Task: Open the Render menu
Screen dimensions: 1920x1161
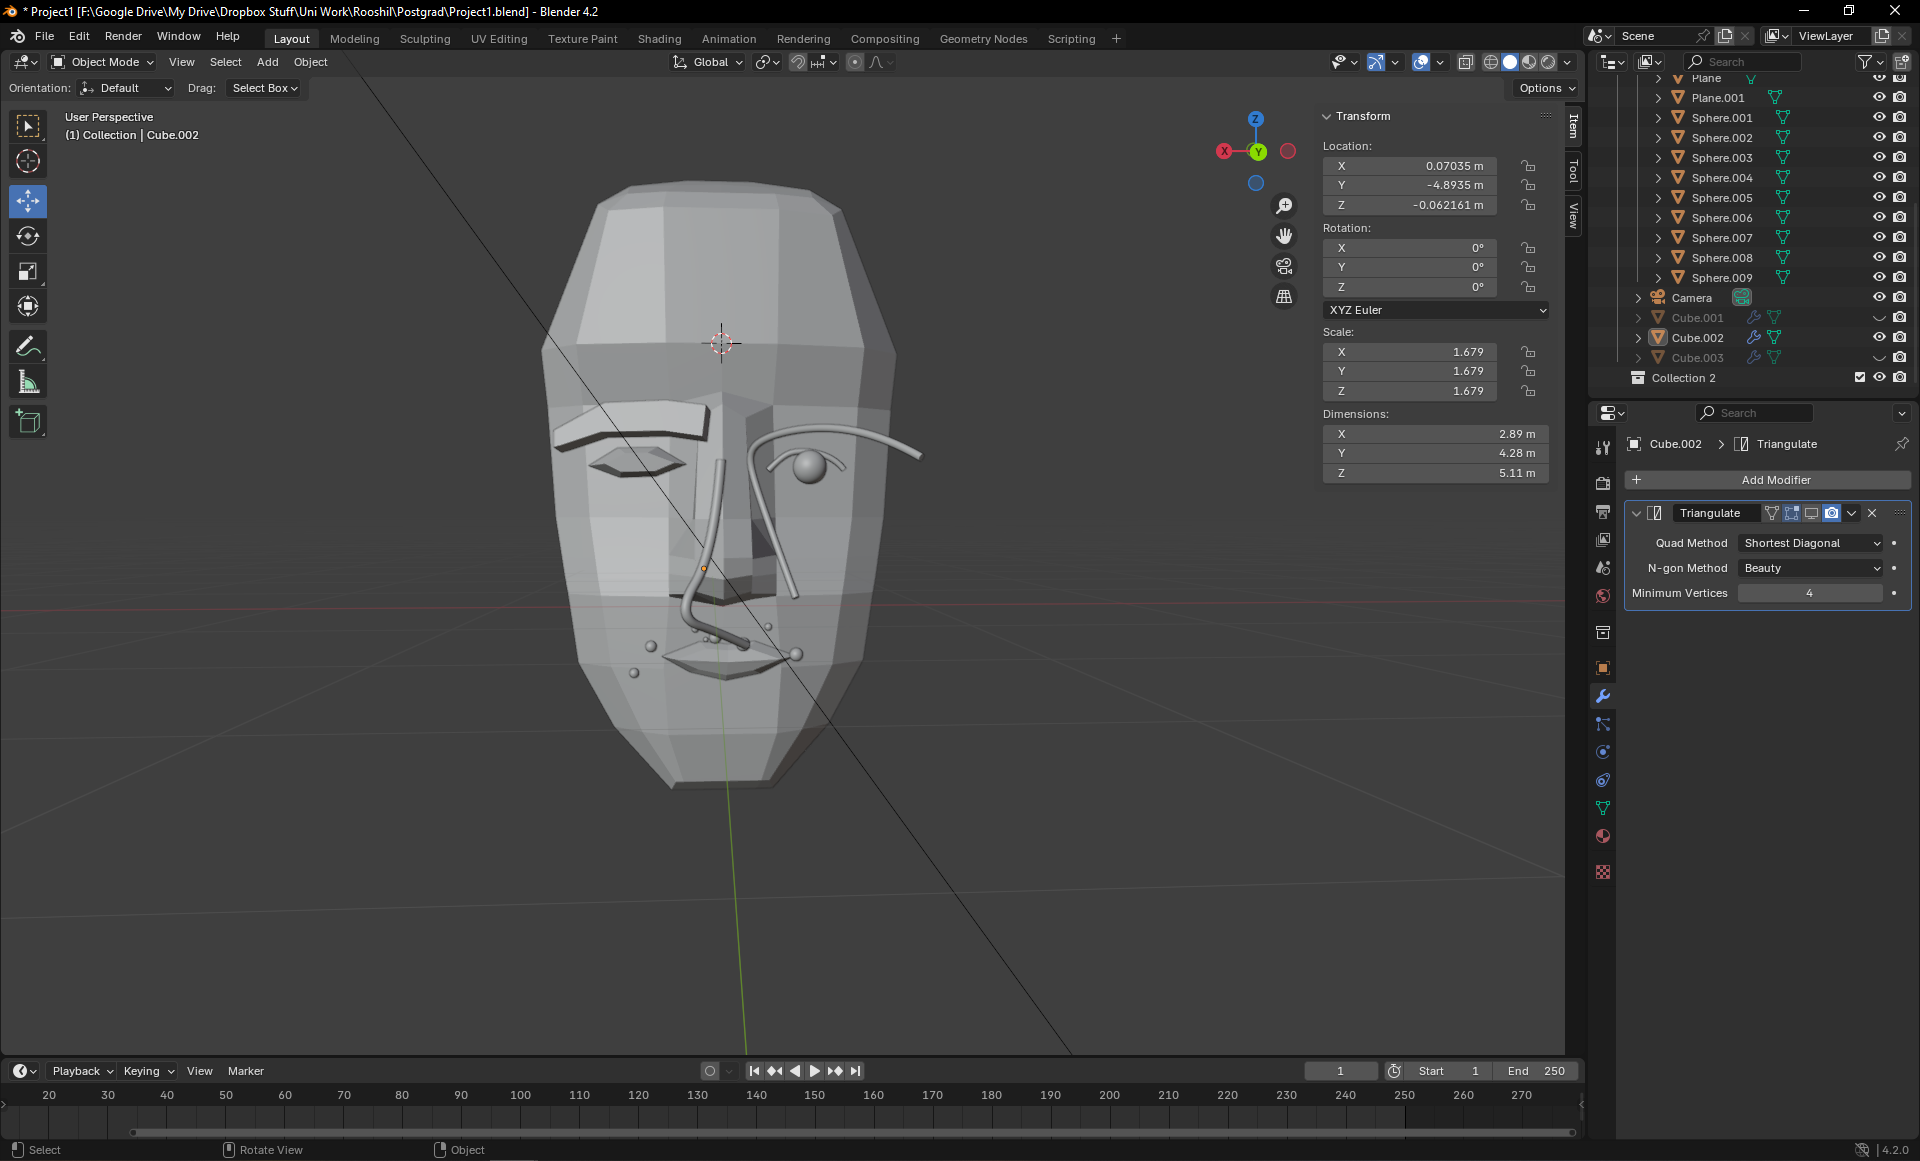Action: pos(123,36)
